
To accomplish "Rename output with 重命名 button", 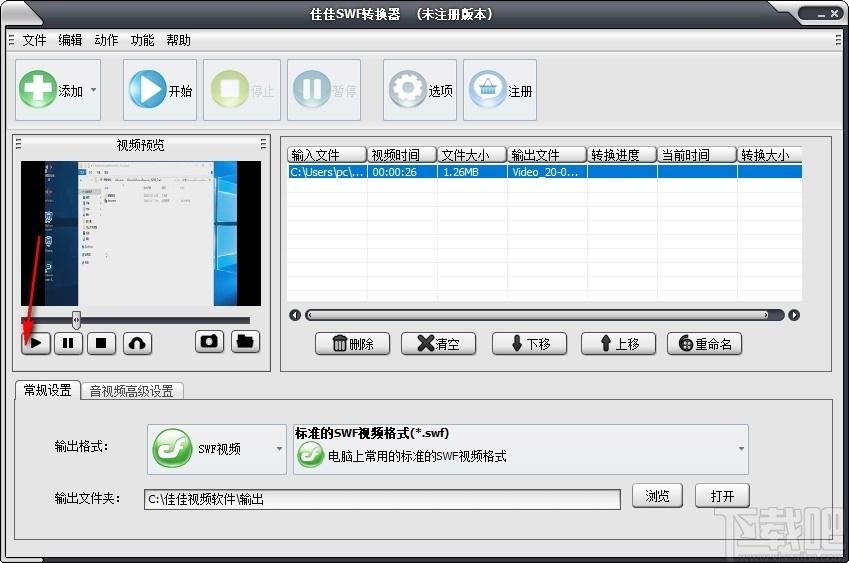I will pyautogui.click(x=704, y=344).
